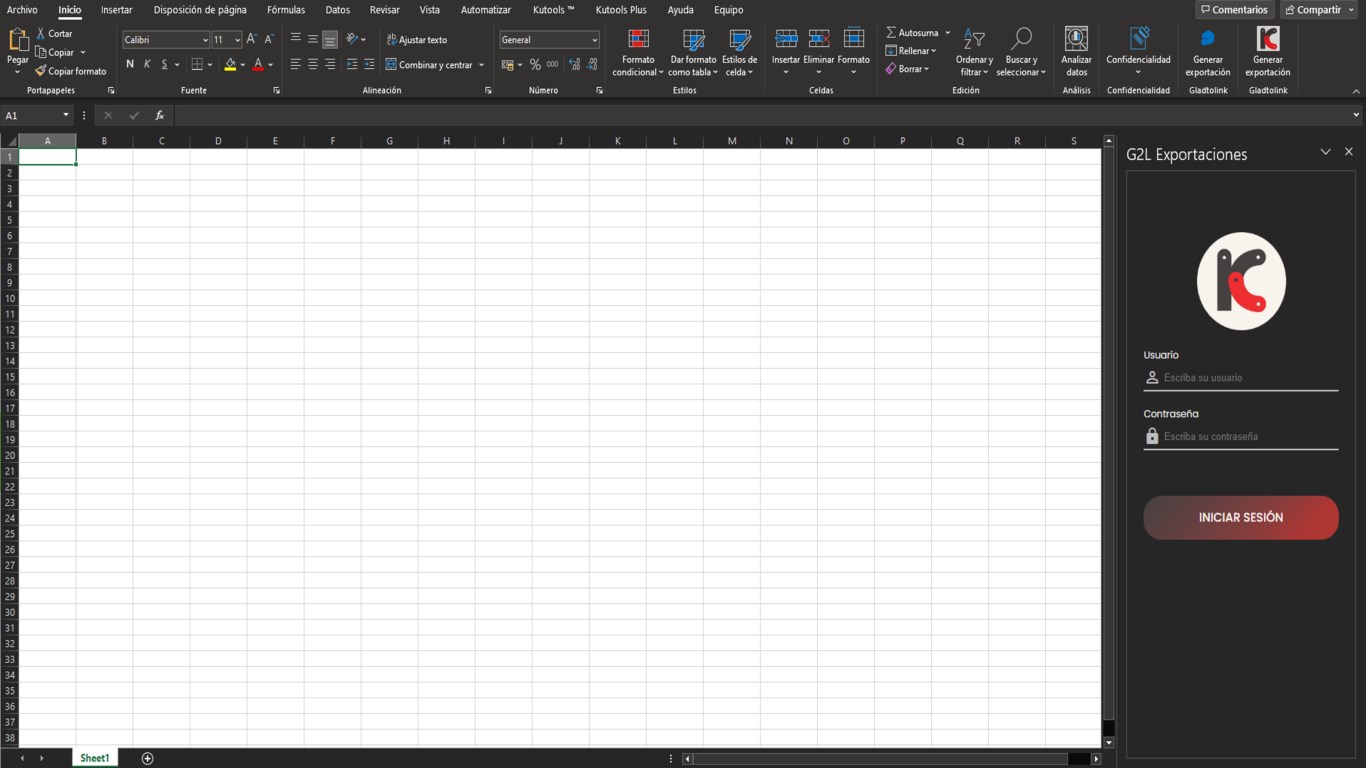This screenshot has width=1366, height=768.
Task: Open the font size 11 dropdown
Action: pyautogui.click(x=237, y=40)
